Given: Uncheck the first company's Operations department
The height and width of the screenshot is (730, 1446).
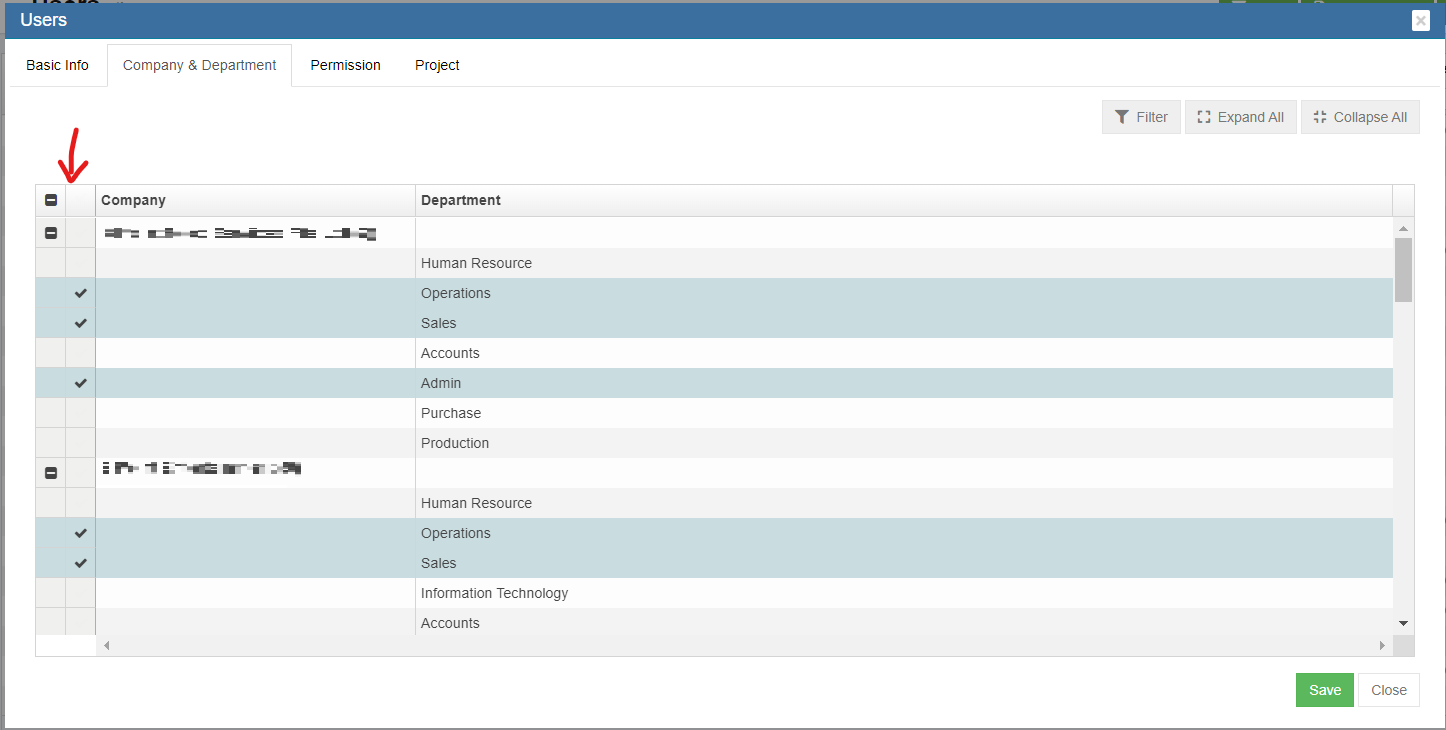Looking at the screenshot, I should 81,293.
